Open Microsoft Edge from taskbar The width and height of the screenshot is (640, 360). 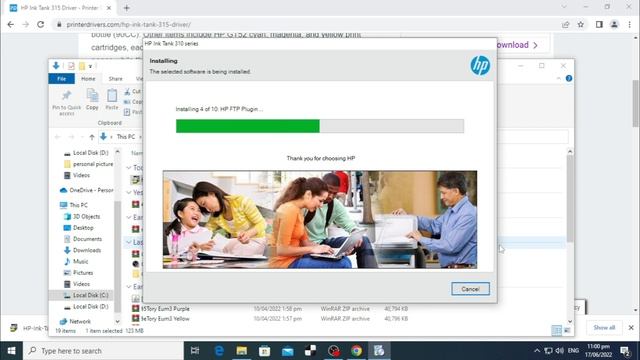click(x=219, y=351)
